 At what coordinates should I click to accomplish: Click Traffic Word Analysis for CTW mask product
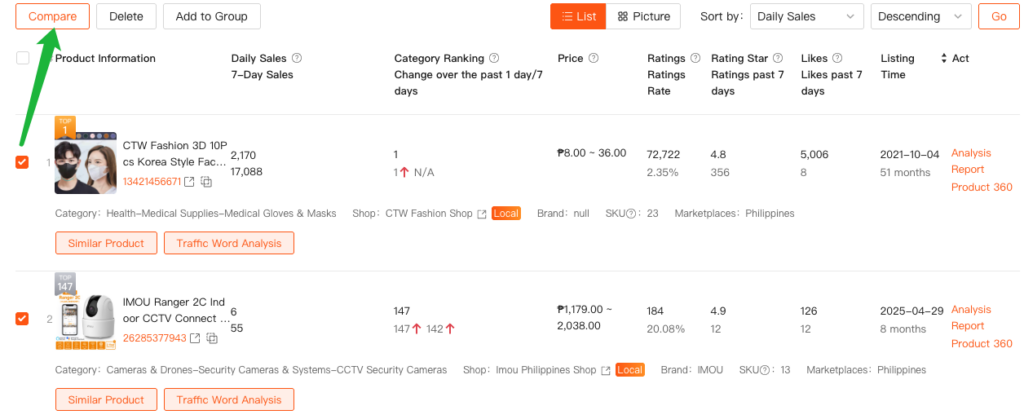[x=229, y=243]
